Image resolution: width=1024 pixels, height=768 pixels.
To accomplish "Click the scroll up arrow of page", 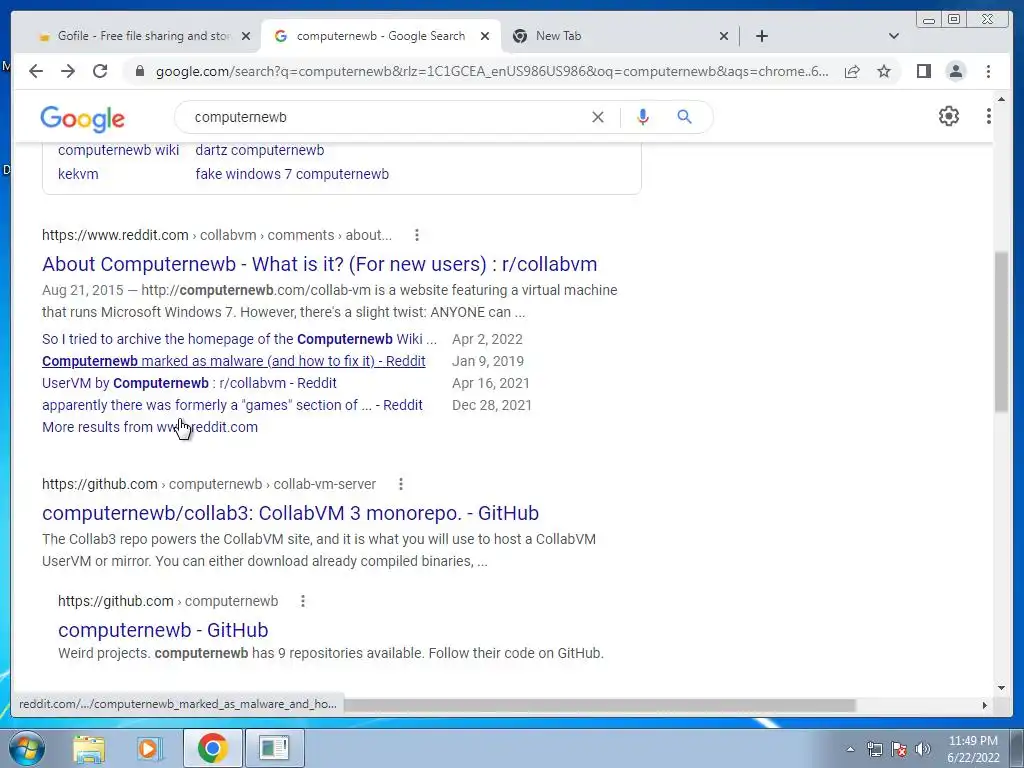I will pos(1001,100).
